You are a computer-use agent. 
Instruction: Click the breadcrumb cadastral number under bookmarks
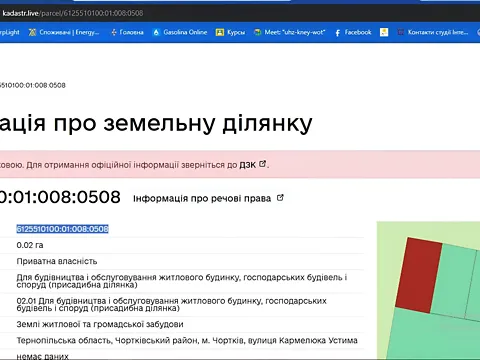tap(33, 85)
